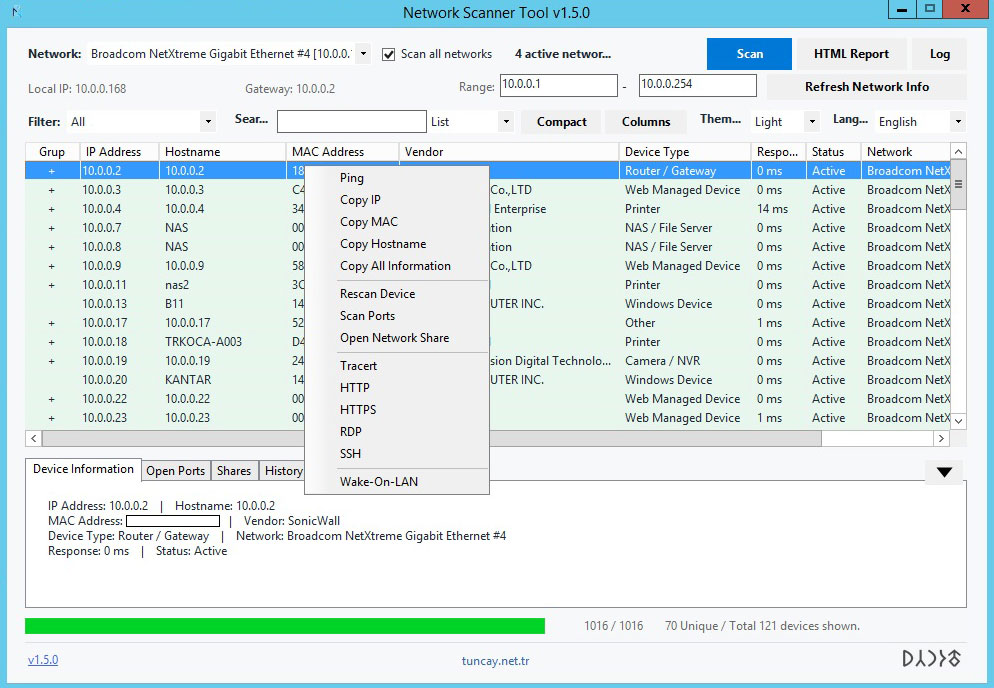The image size is (994, 688).
Task: Sort by Device Type column header
Action: tap(685, 152)
